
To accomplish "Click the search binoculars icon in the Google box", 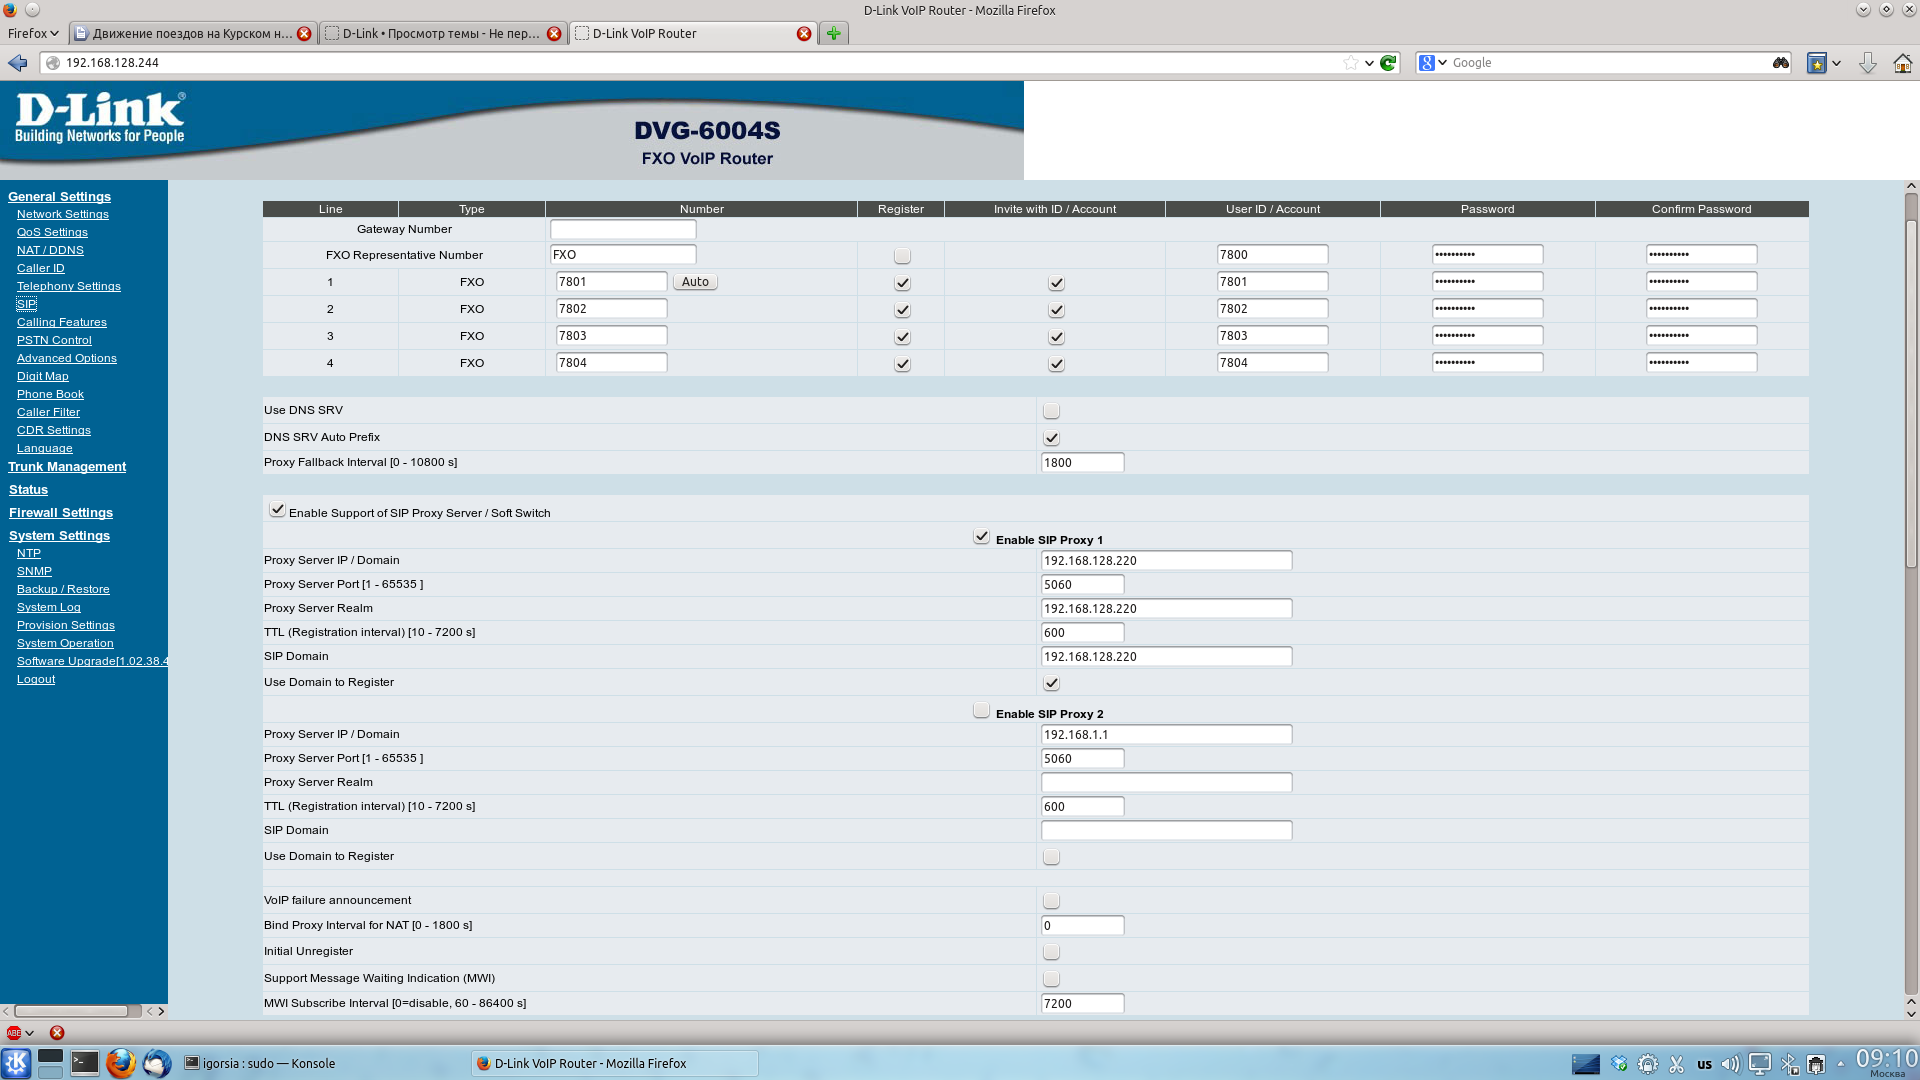I will (x=1781, y=63).
